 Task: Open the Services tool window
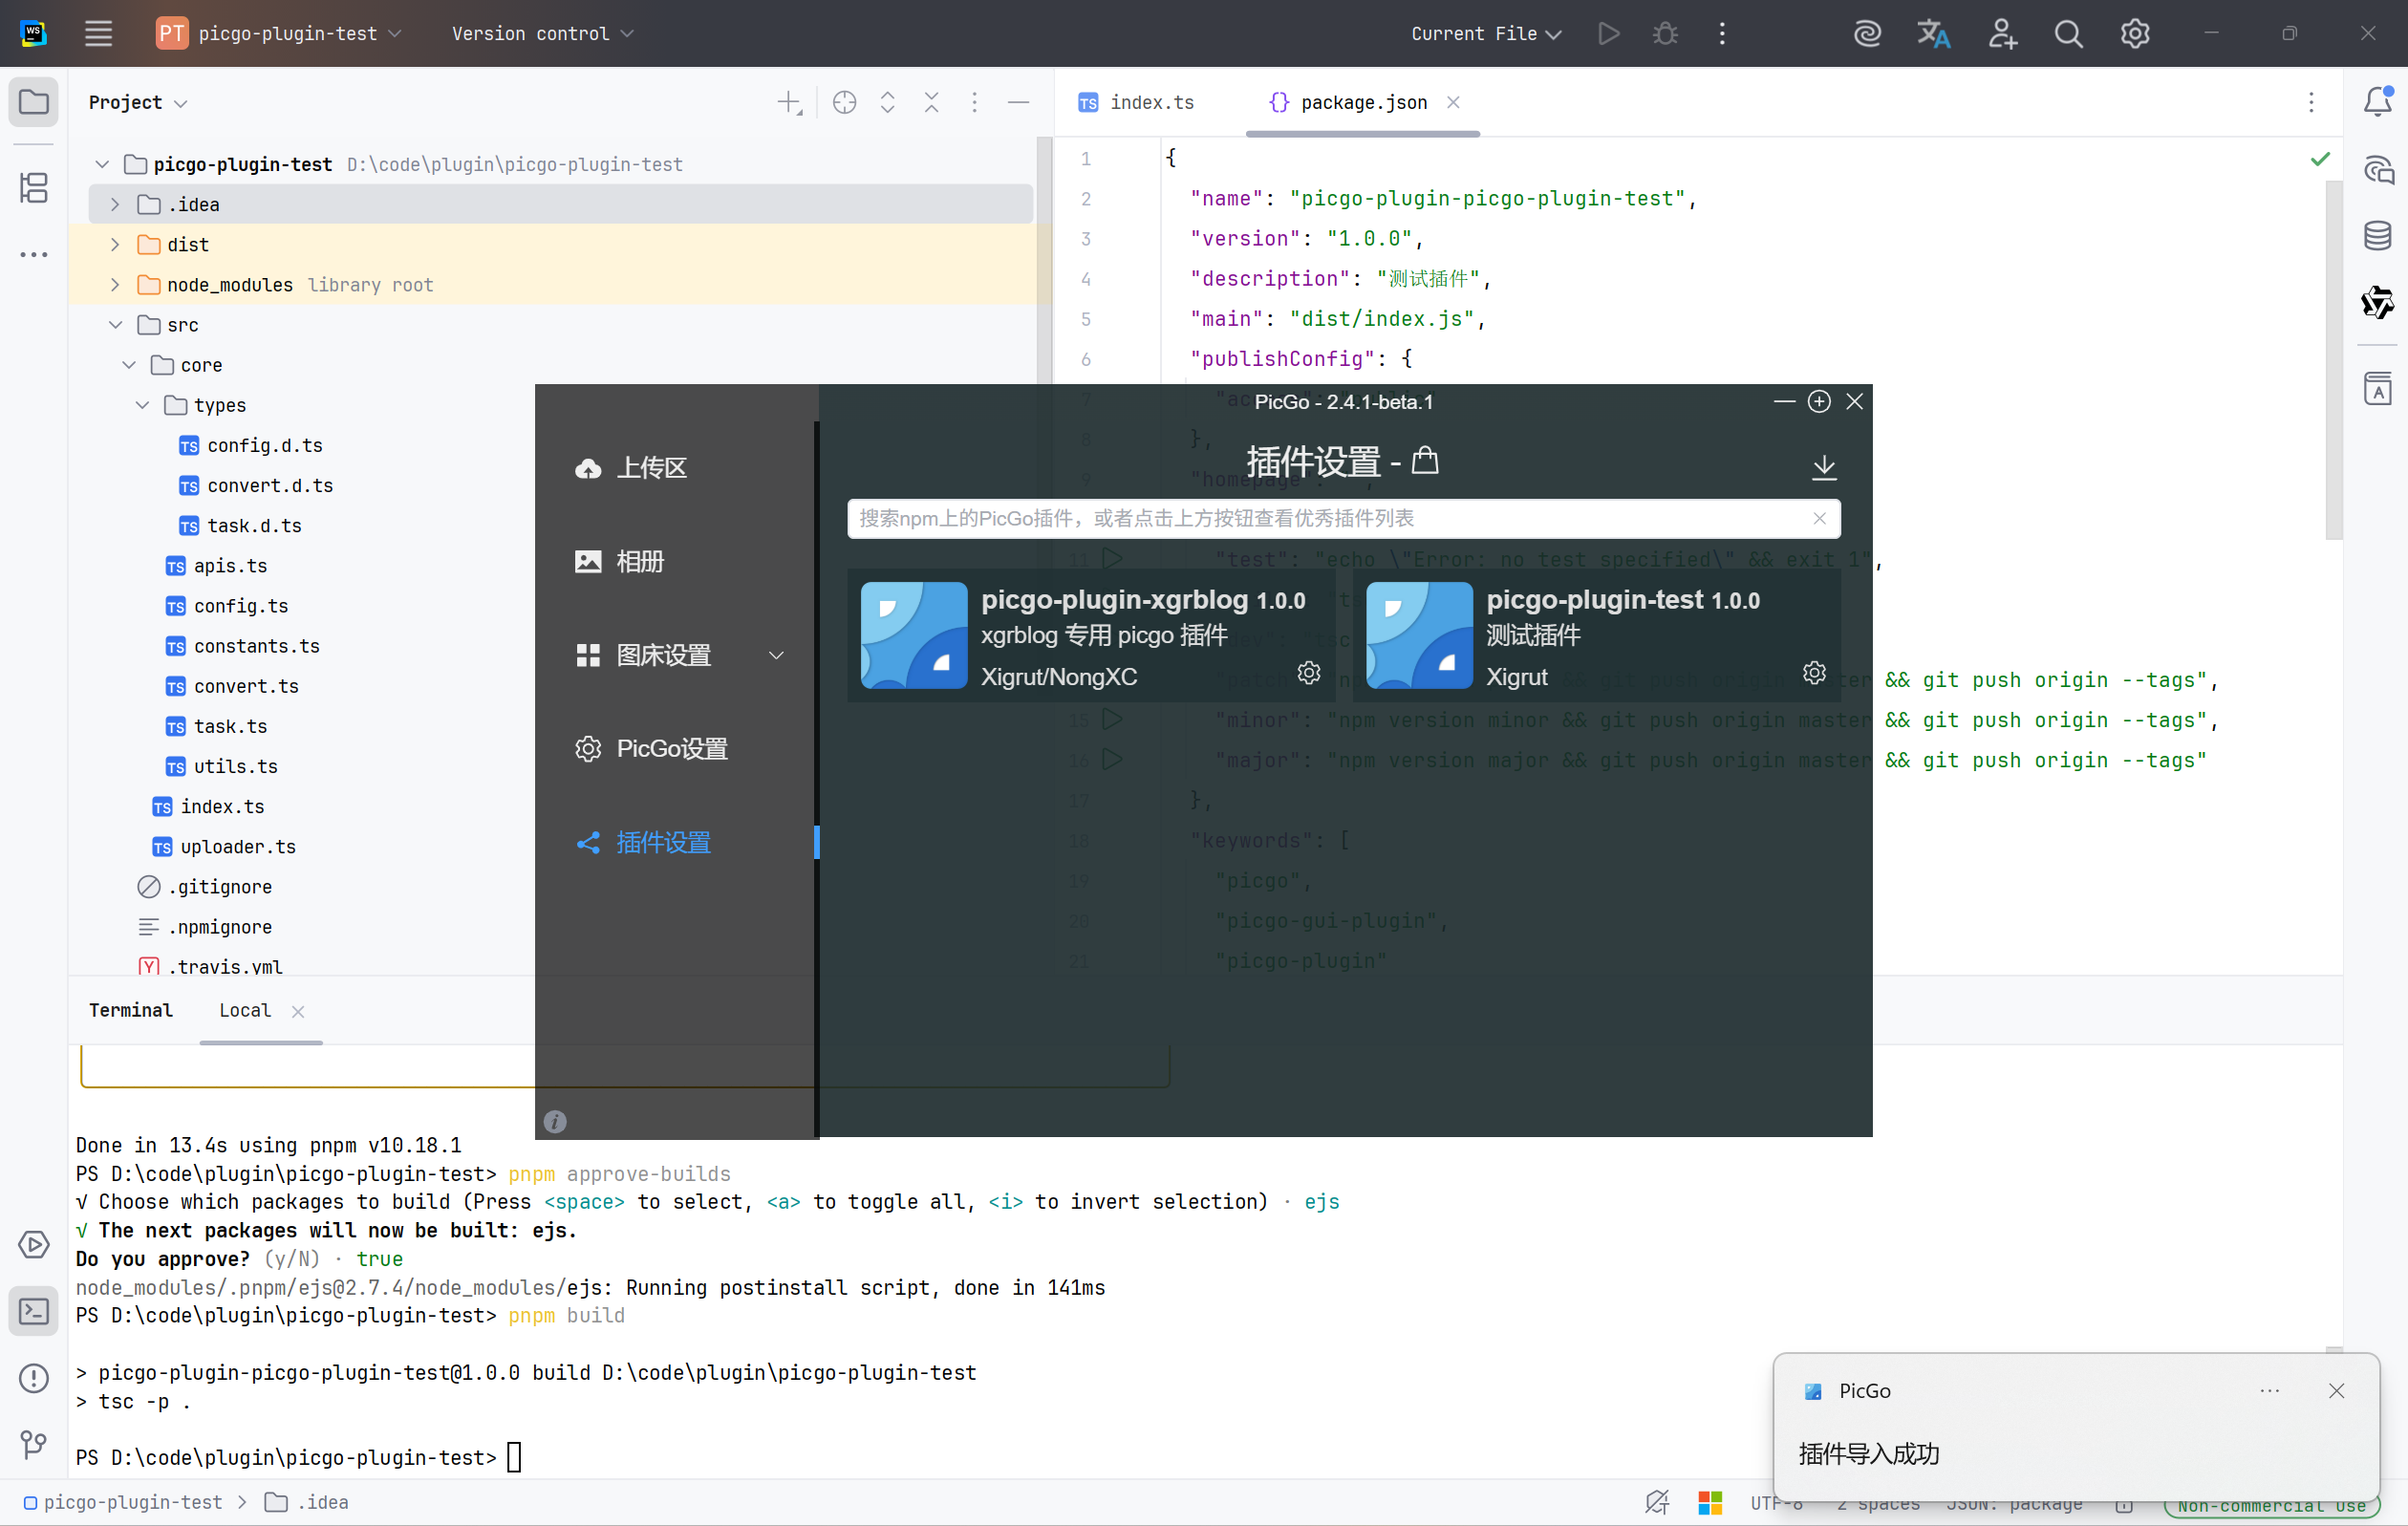[34, 1244]
